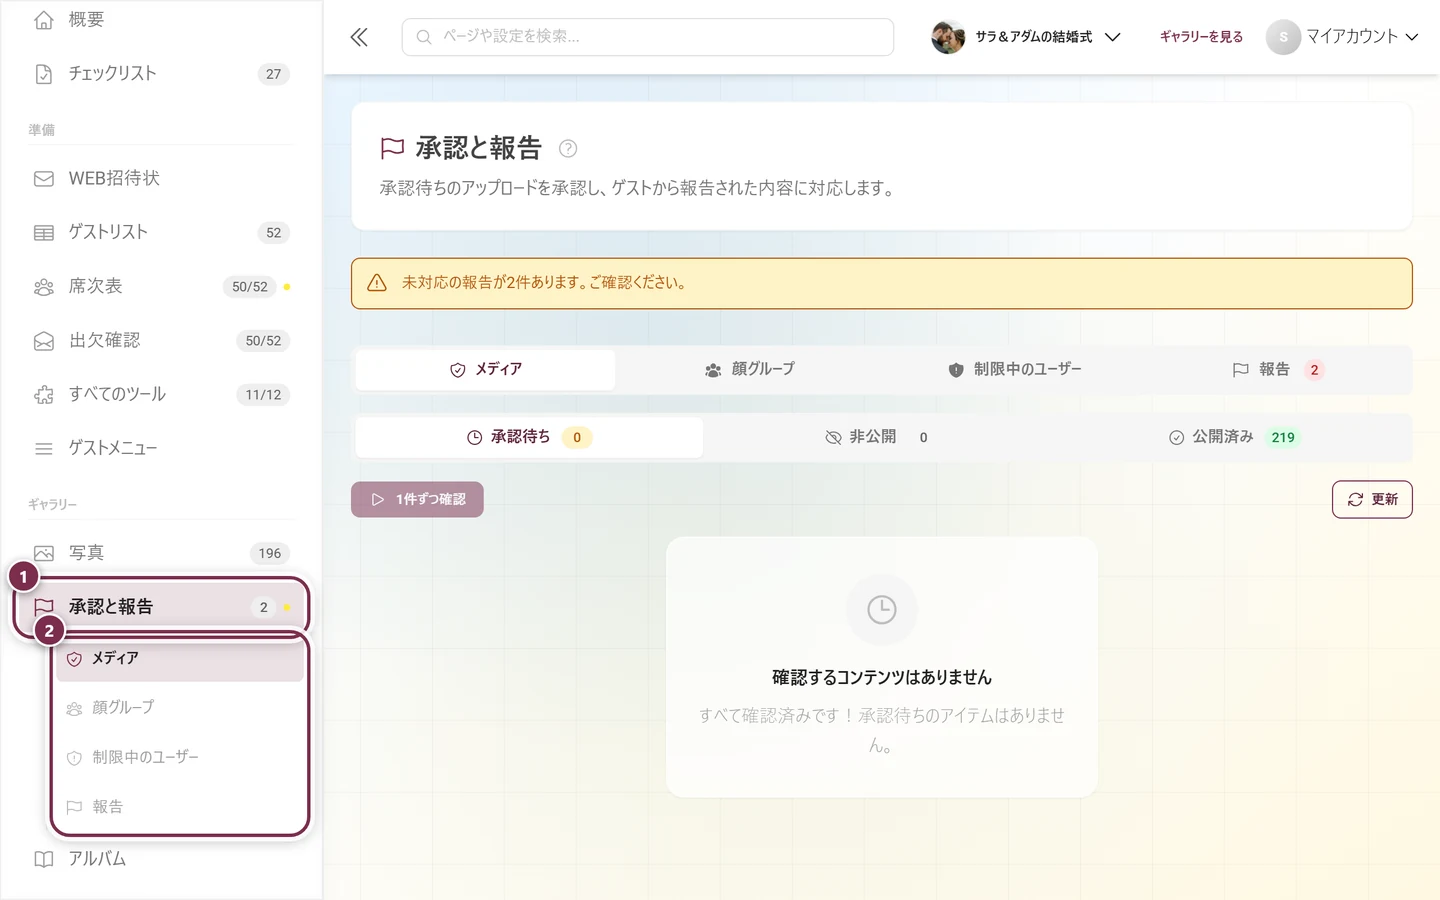Viewport: 1440px width, 900px height.
Task: Open チェックリスト in the sidebar
Action: coord(162,74)
